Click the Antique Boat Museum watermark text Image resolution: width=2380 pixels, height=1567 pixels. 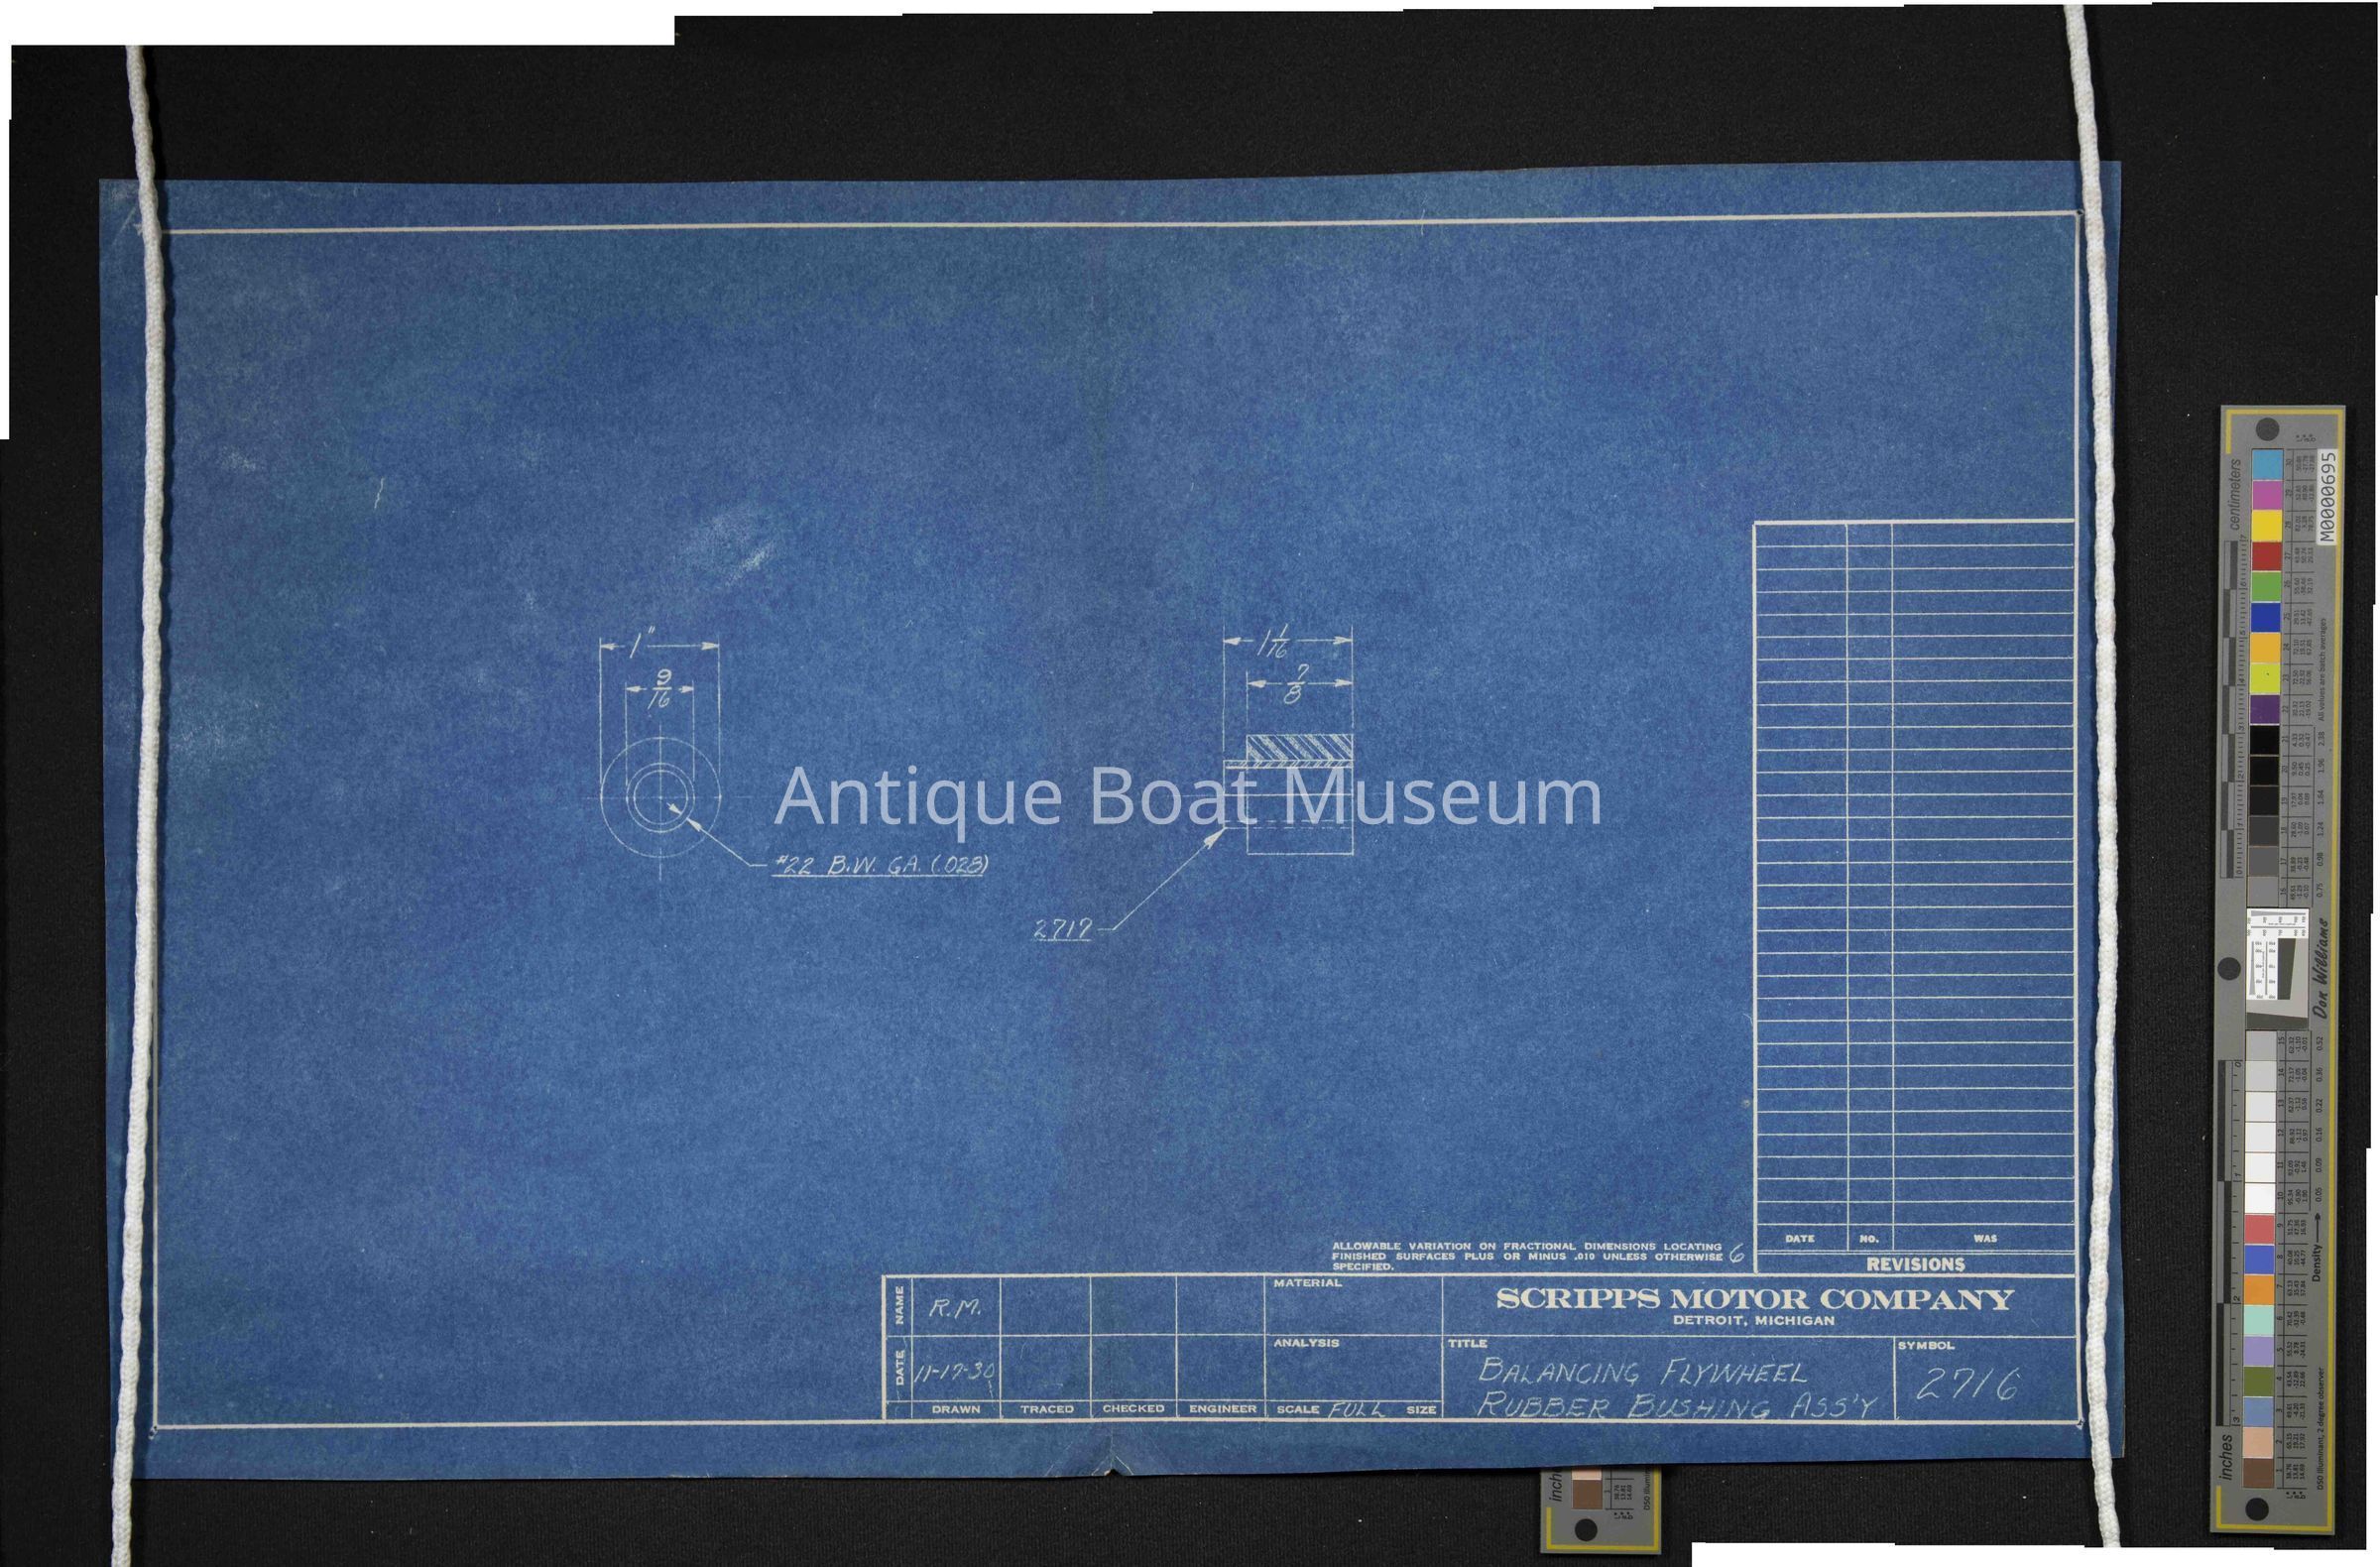[x=1187, y=799]
